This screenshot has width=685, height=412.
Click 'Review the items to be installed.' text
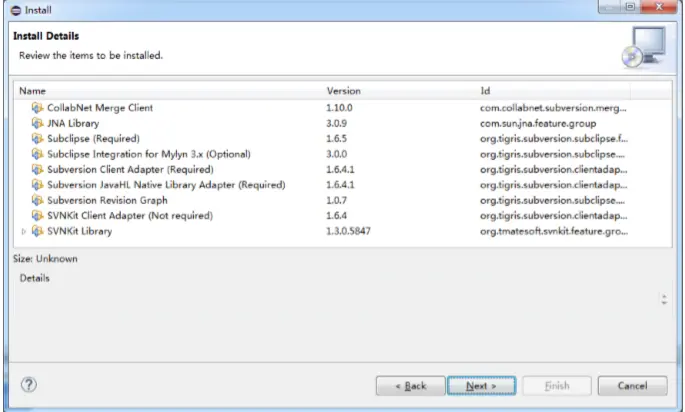tap(91, 55)
